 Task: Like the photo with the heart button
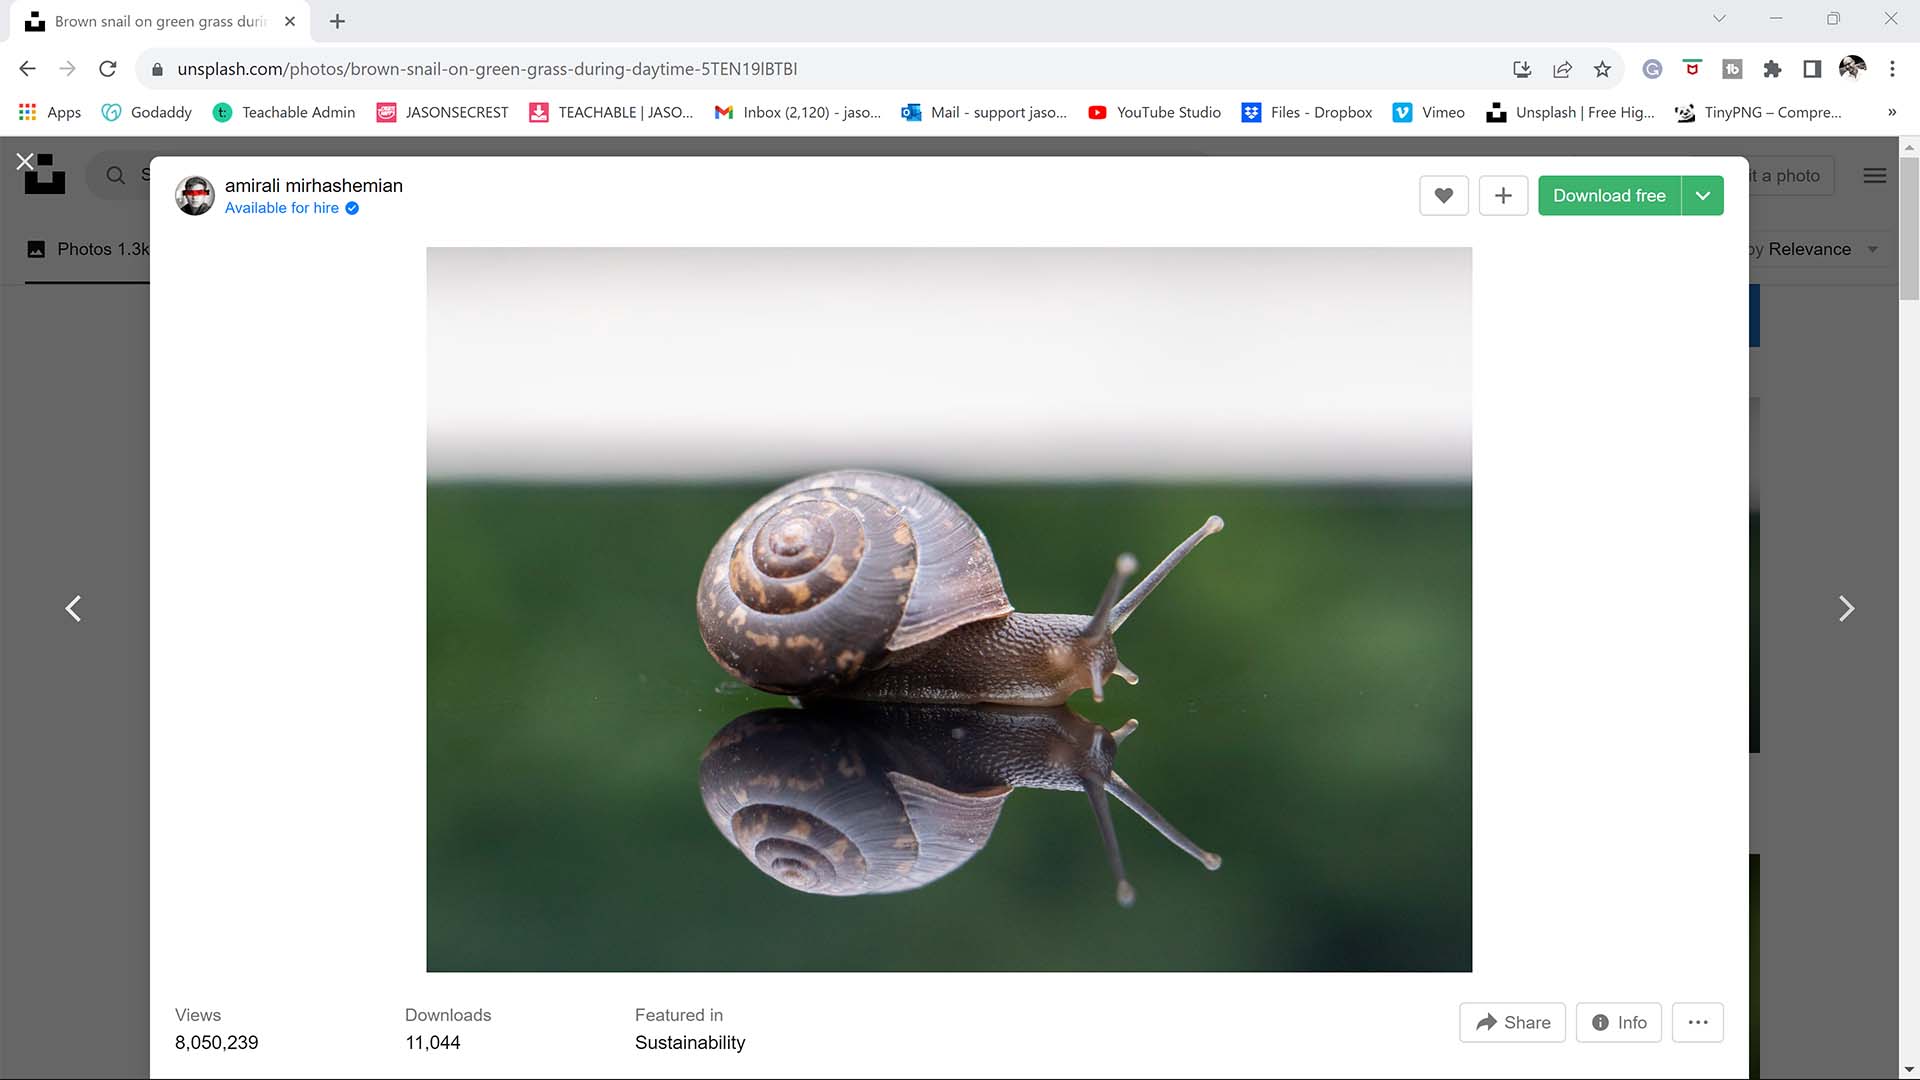click(1444, 196)
